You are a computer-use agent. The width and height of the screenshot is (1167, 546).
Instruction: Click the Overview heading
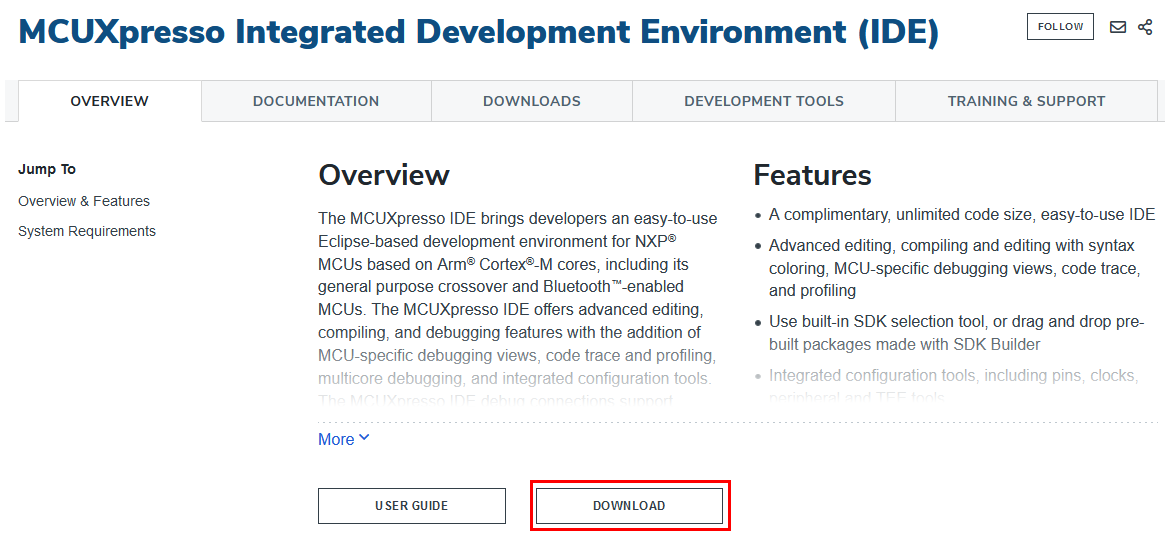[383, 176]
